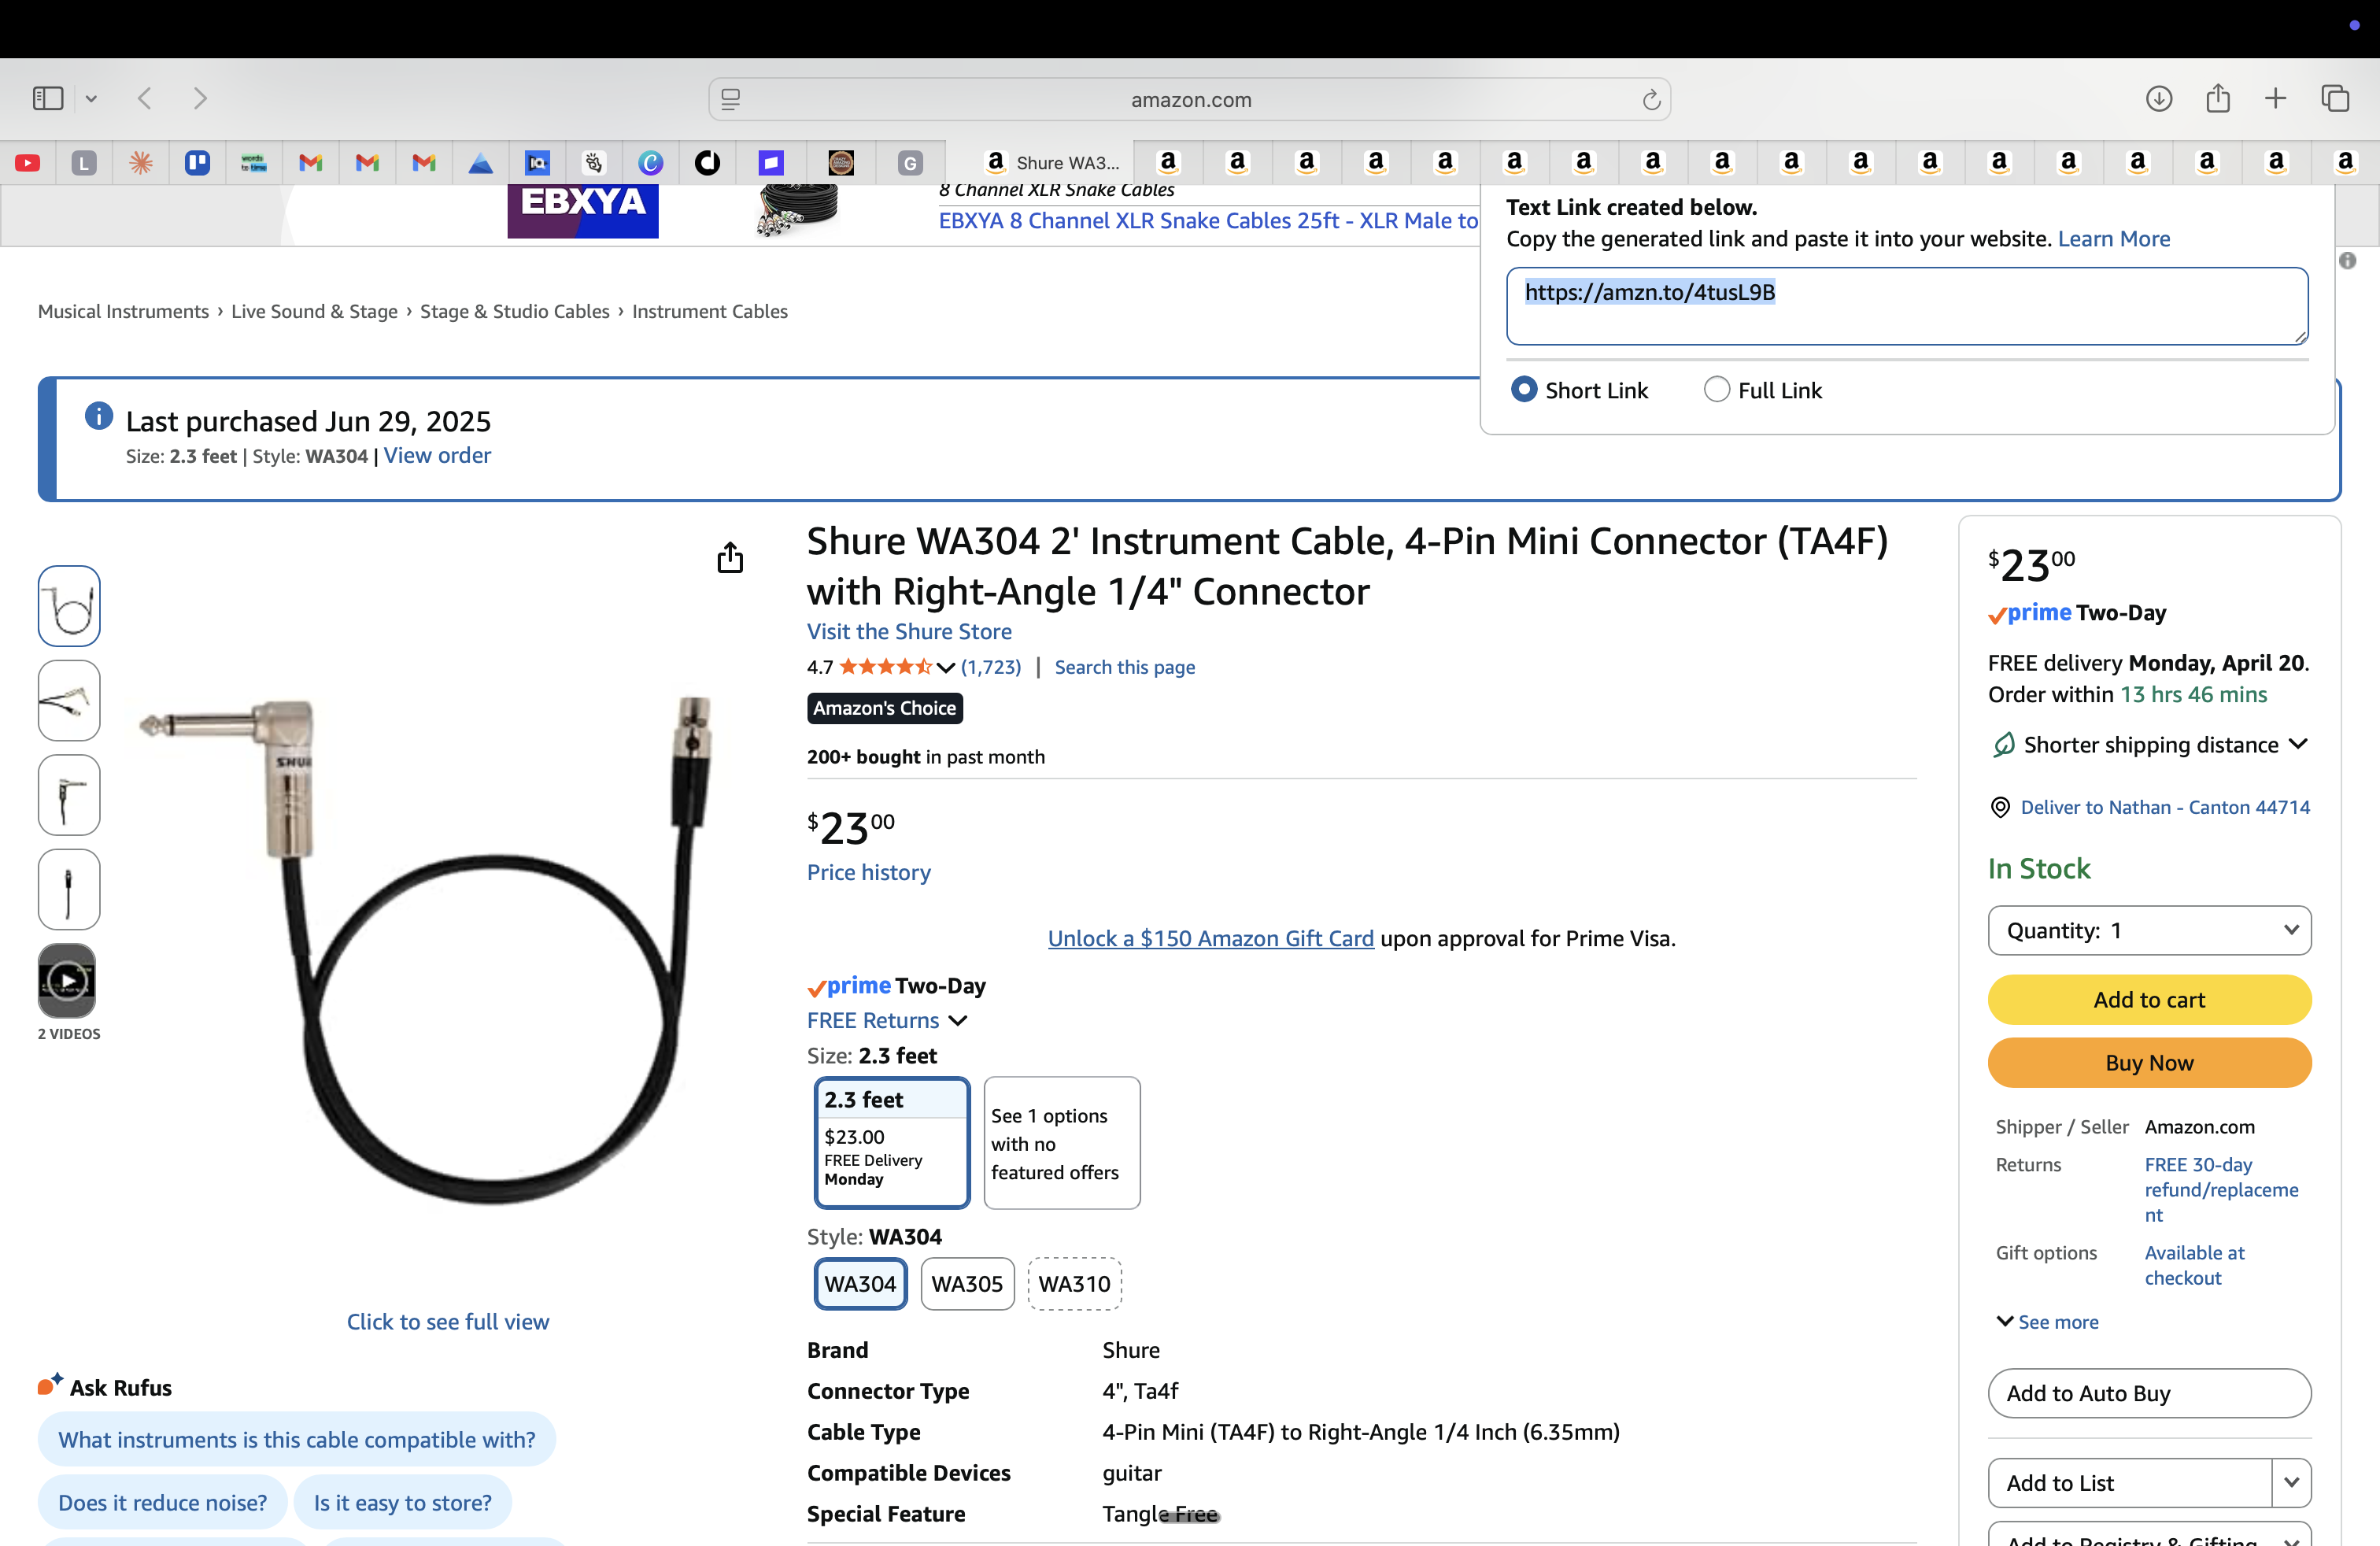Open the Add to List dropdown arrow

[2292, 1483]
